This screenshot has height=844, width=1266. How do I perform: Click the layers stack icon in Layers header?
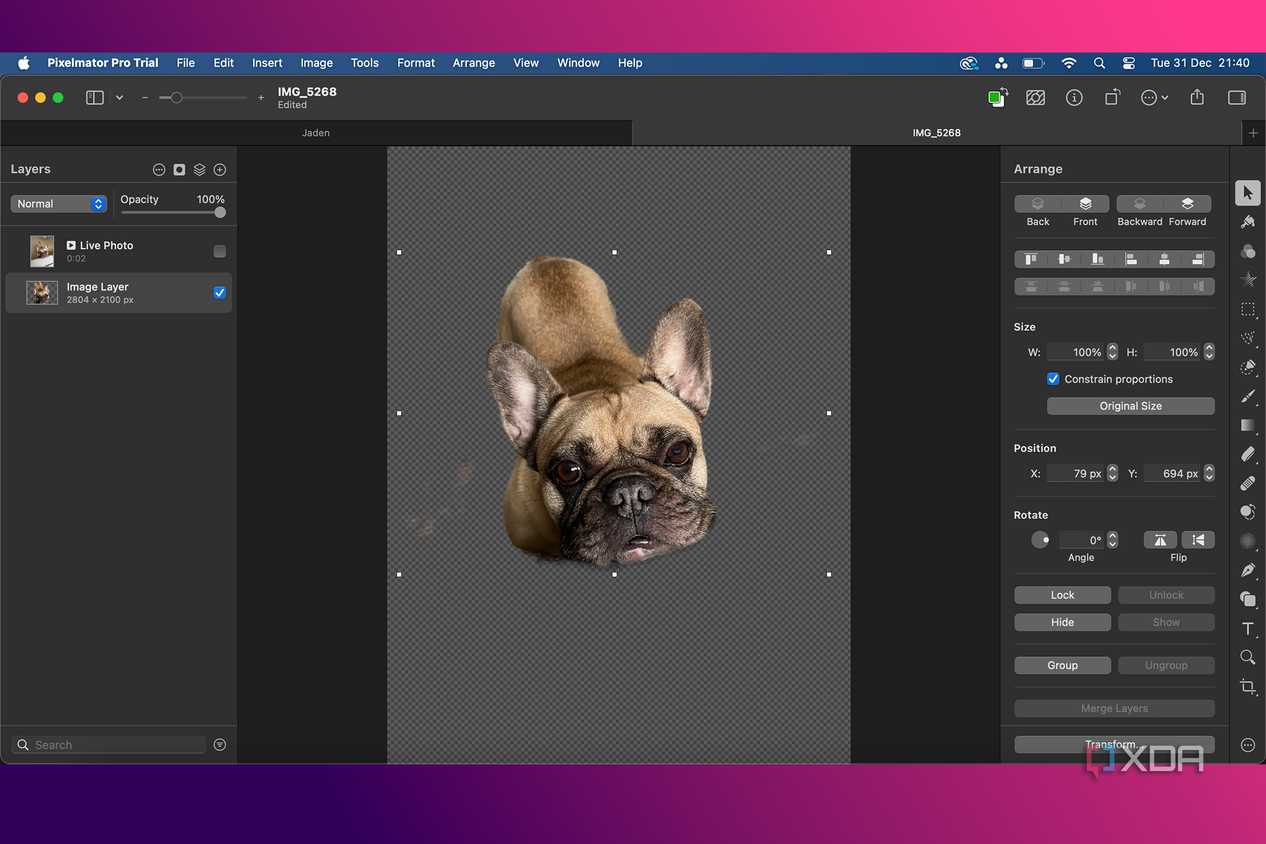(x=199, y=170)
